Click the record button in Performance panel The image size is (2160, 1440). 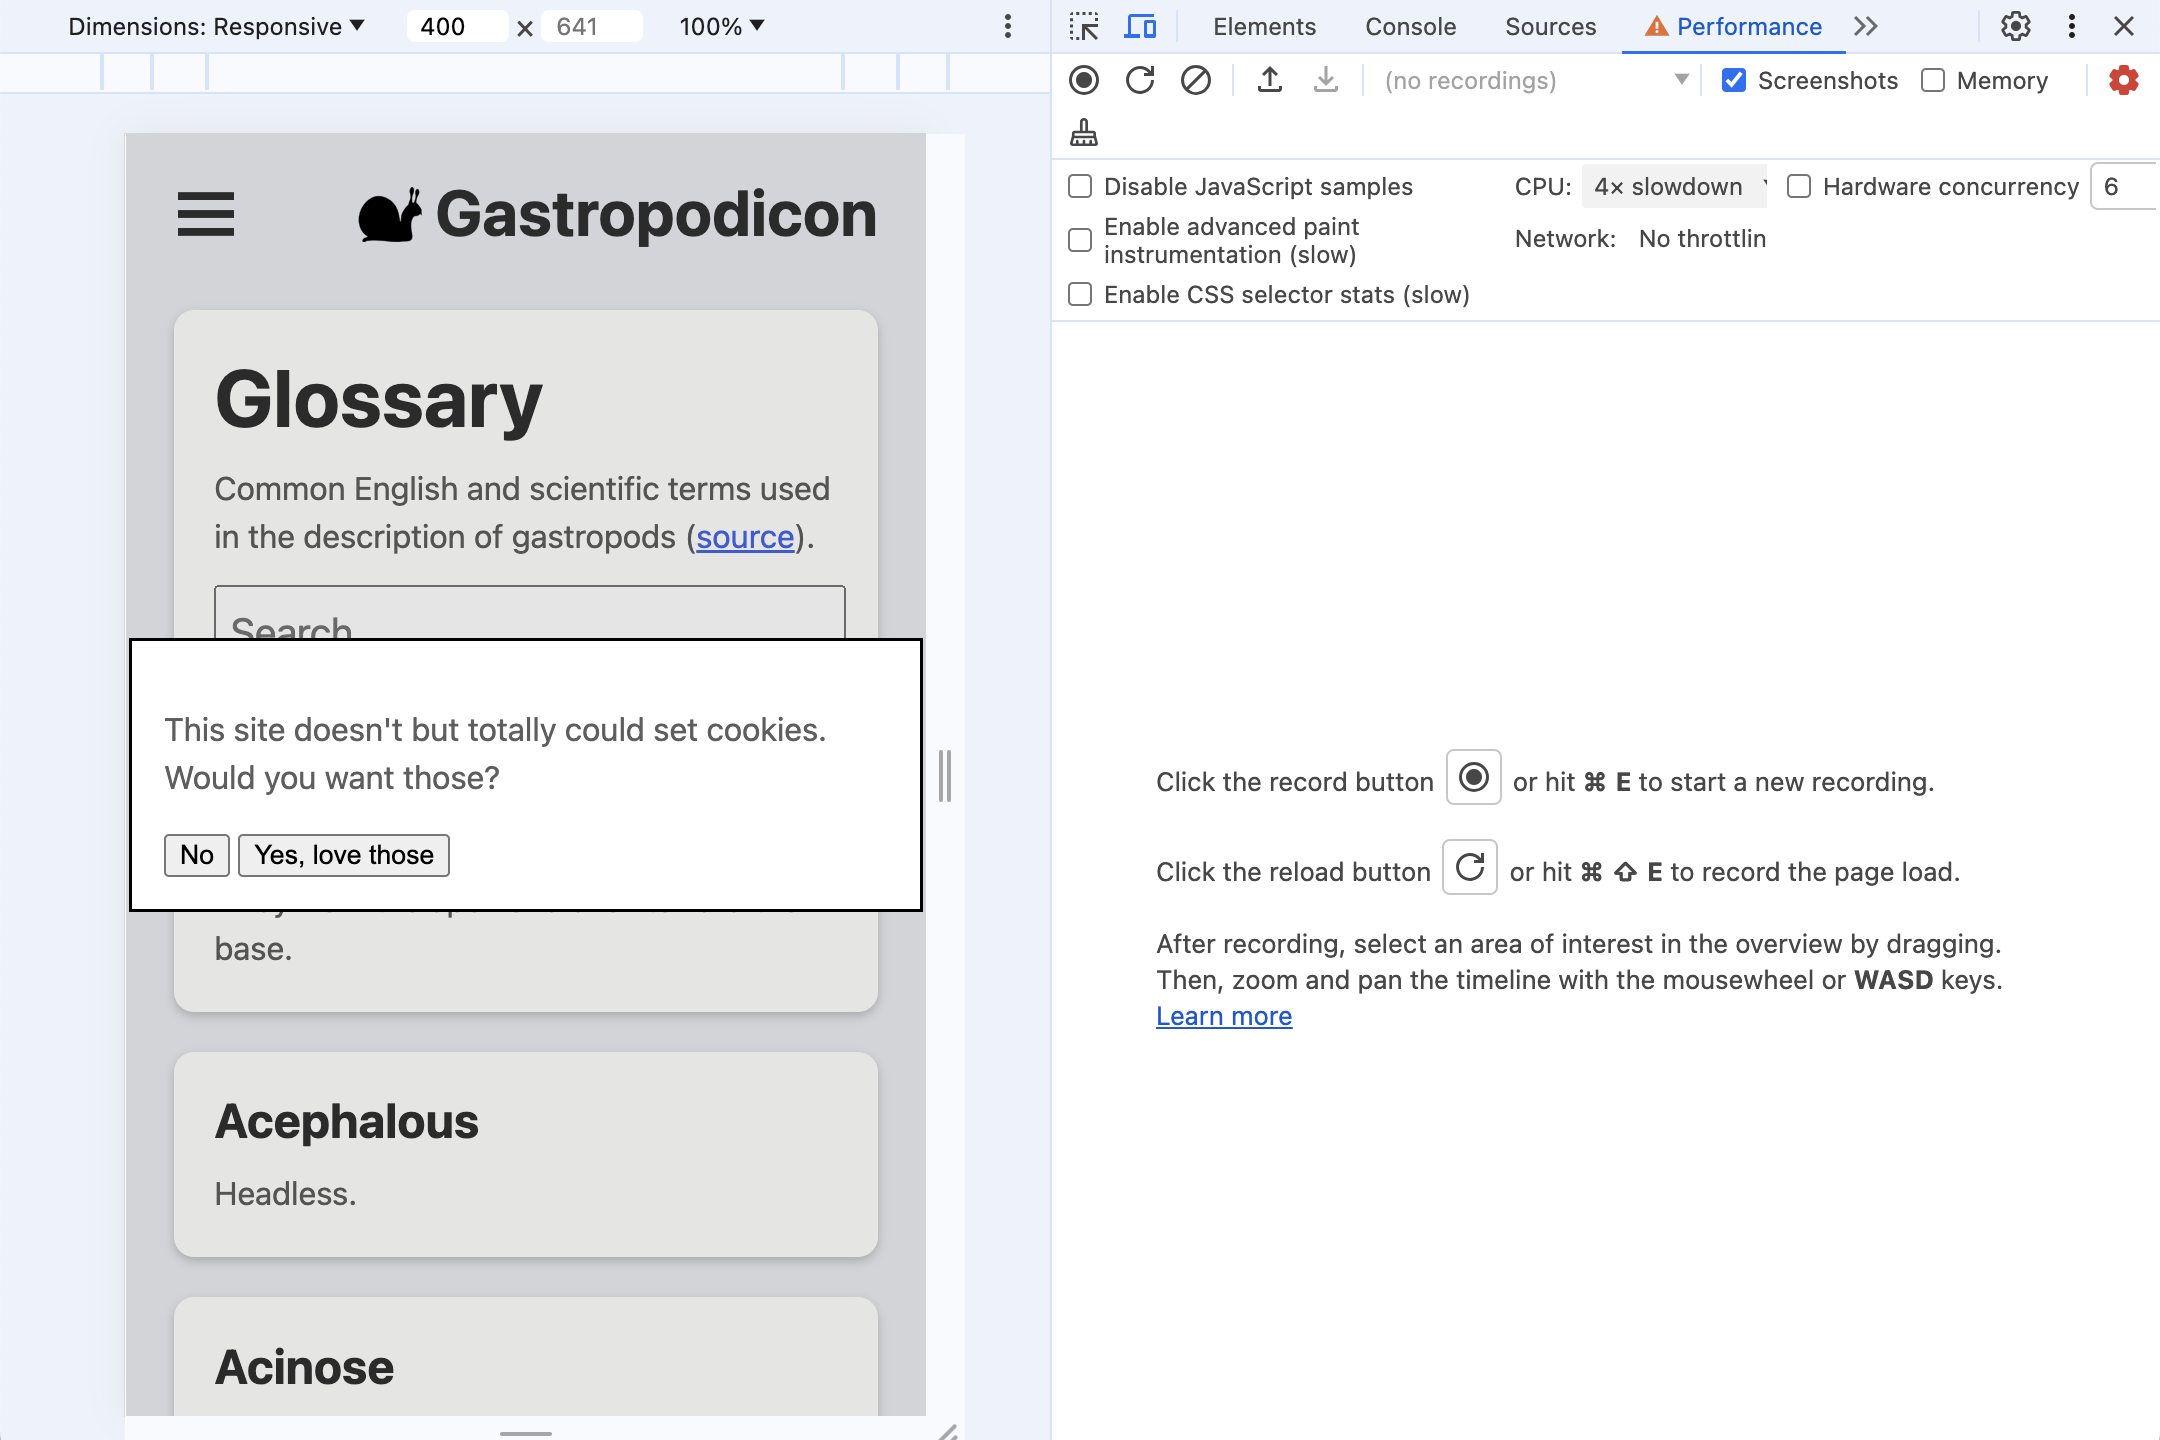pyautogui.click(x=1085, y=79)
